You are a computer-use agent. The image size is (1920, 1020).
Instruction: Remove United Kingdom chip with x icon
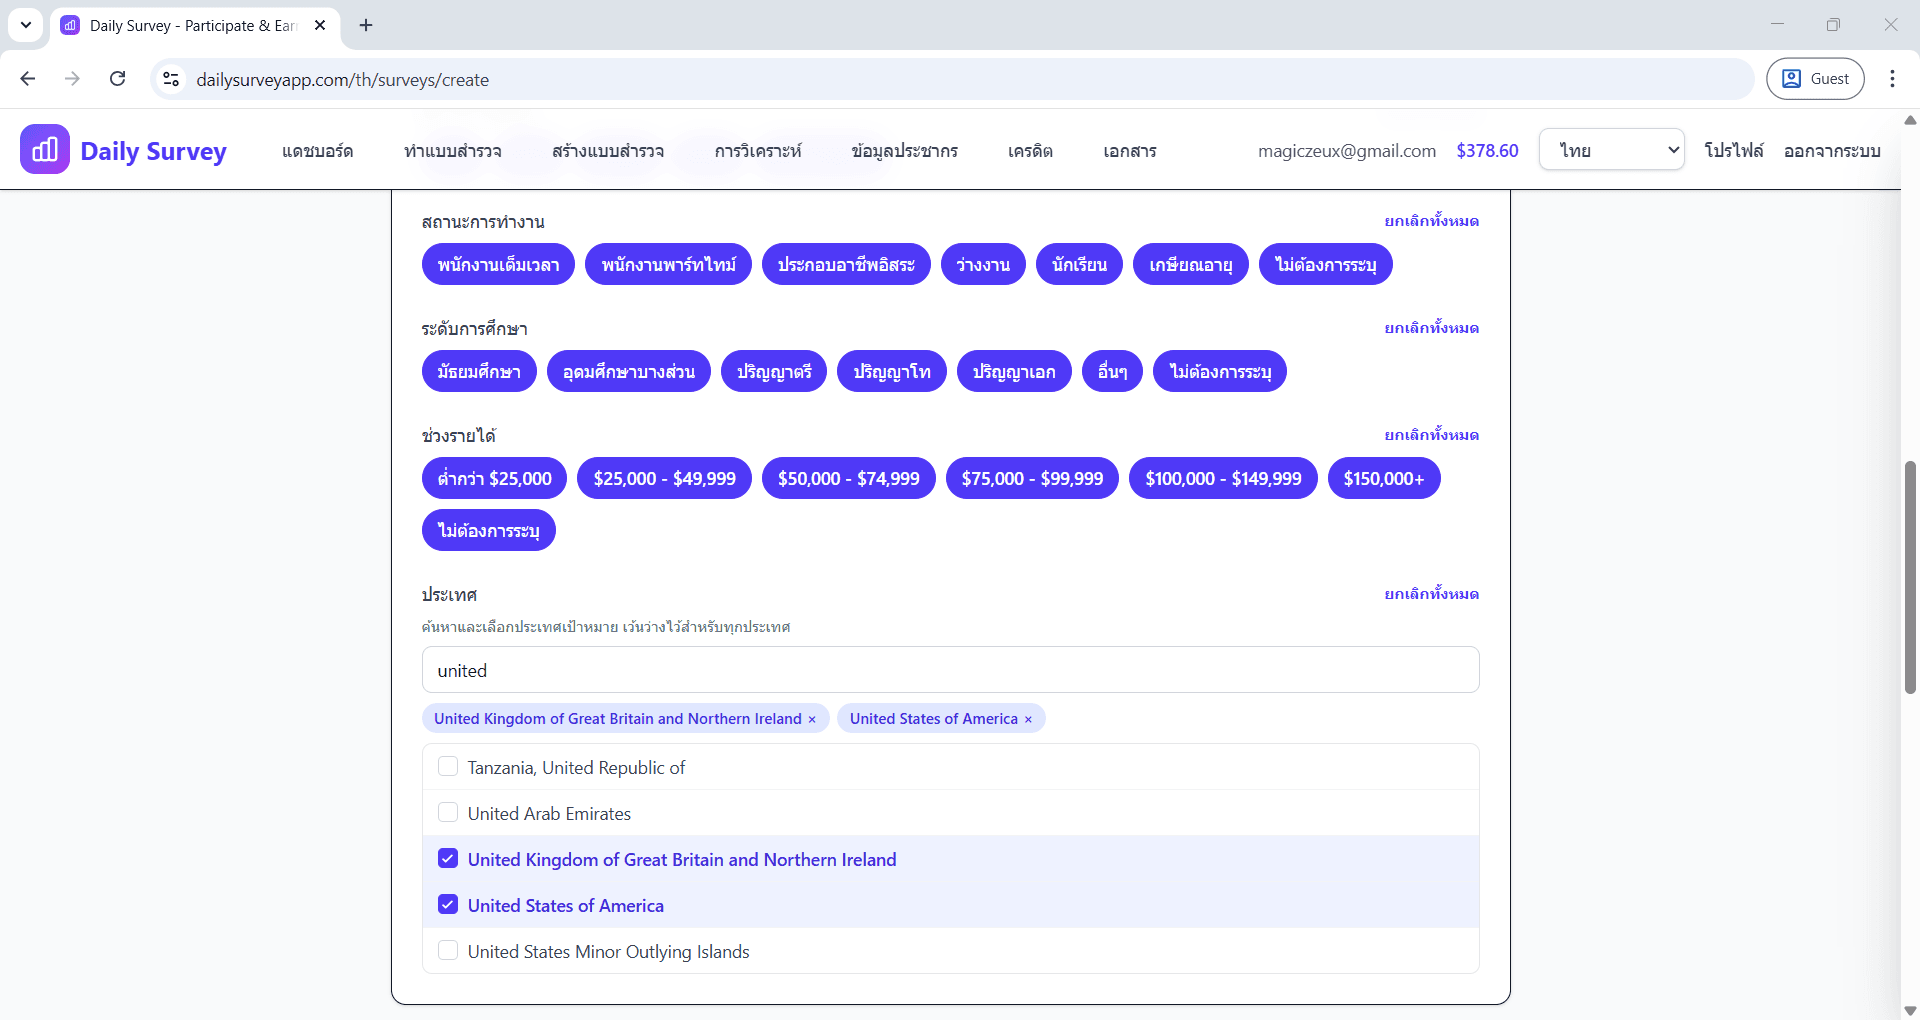[812, 720]
